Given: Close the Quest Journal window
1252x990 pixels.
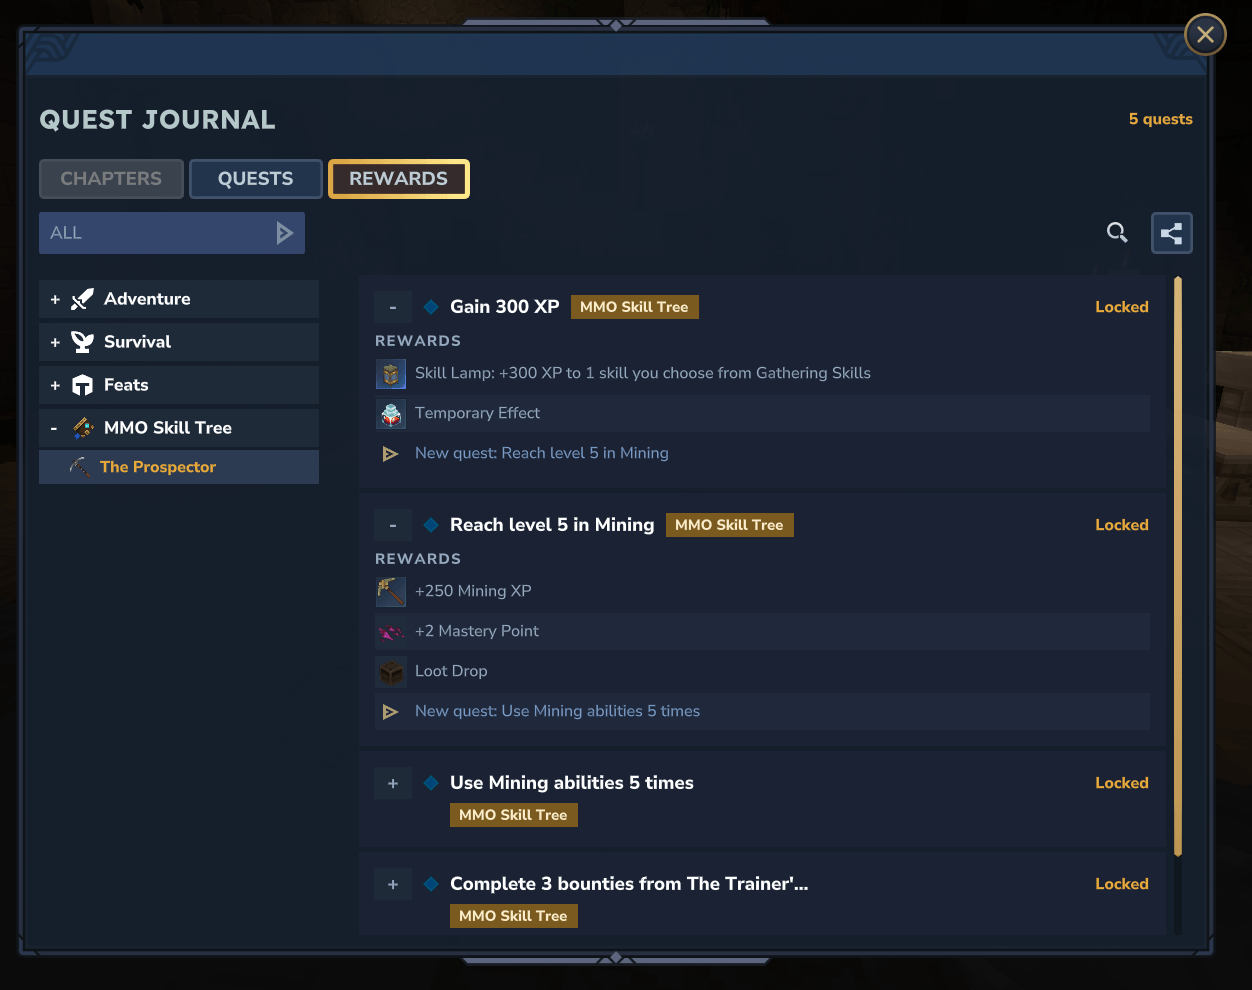Looking at the screenshot, I should point(1205,35).
